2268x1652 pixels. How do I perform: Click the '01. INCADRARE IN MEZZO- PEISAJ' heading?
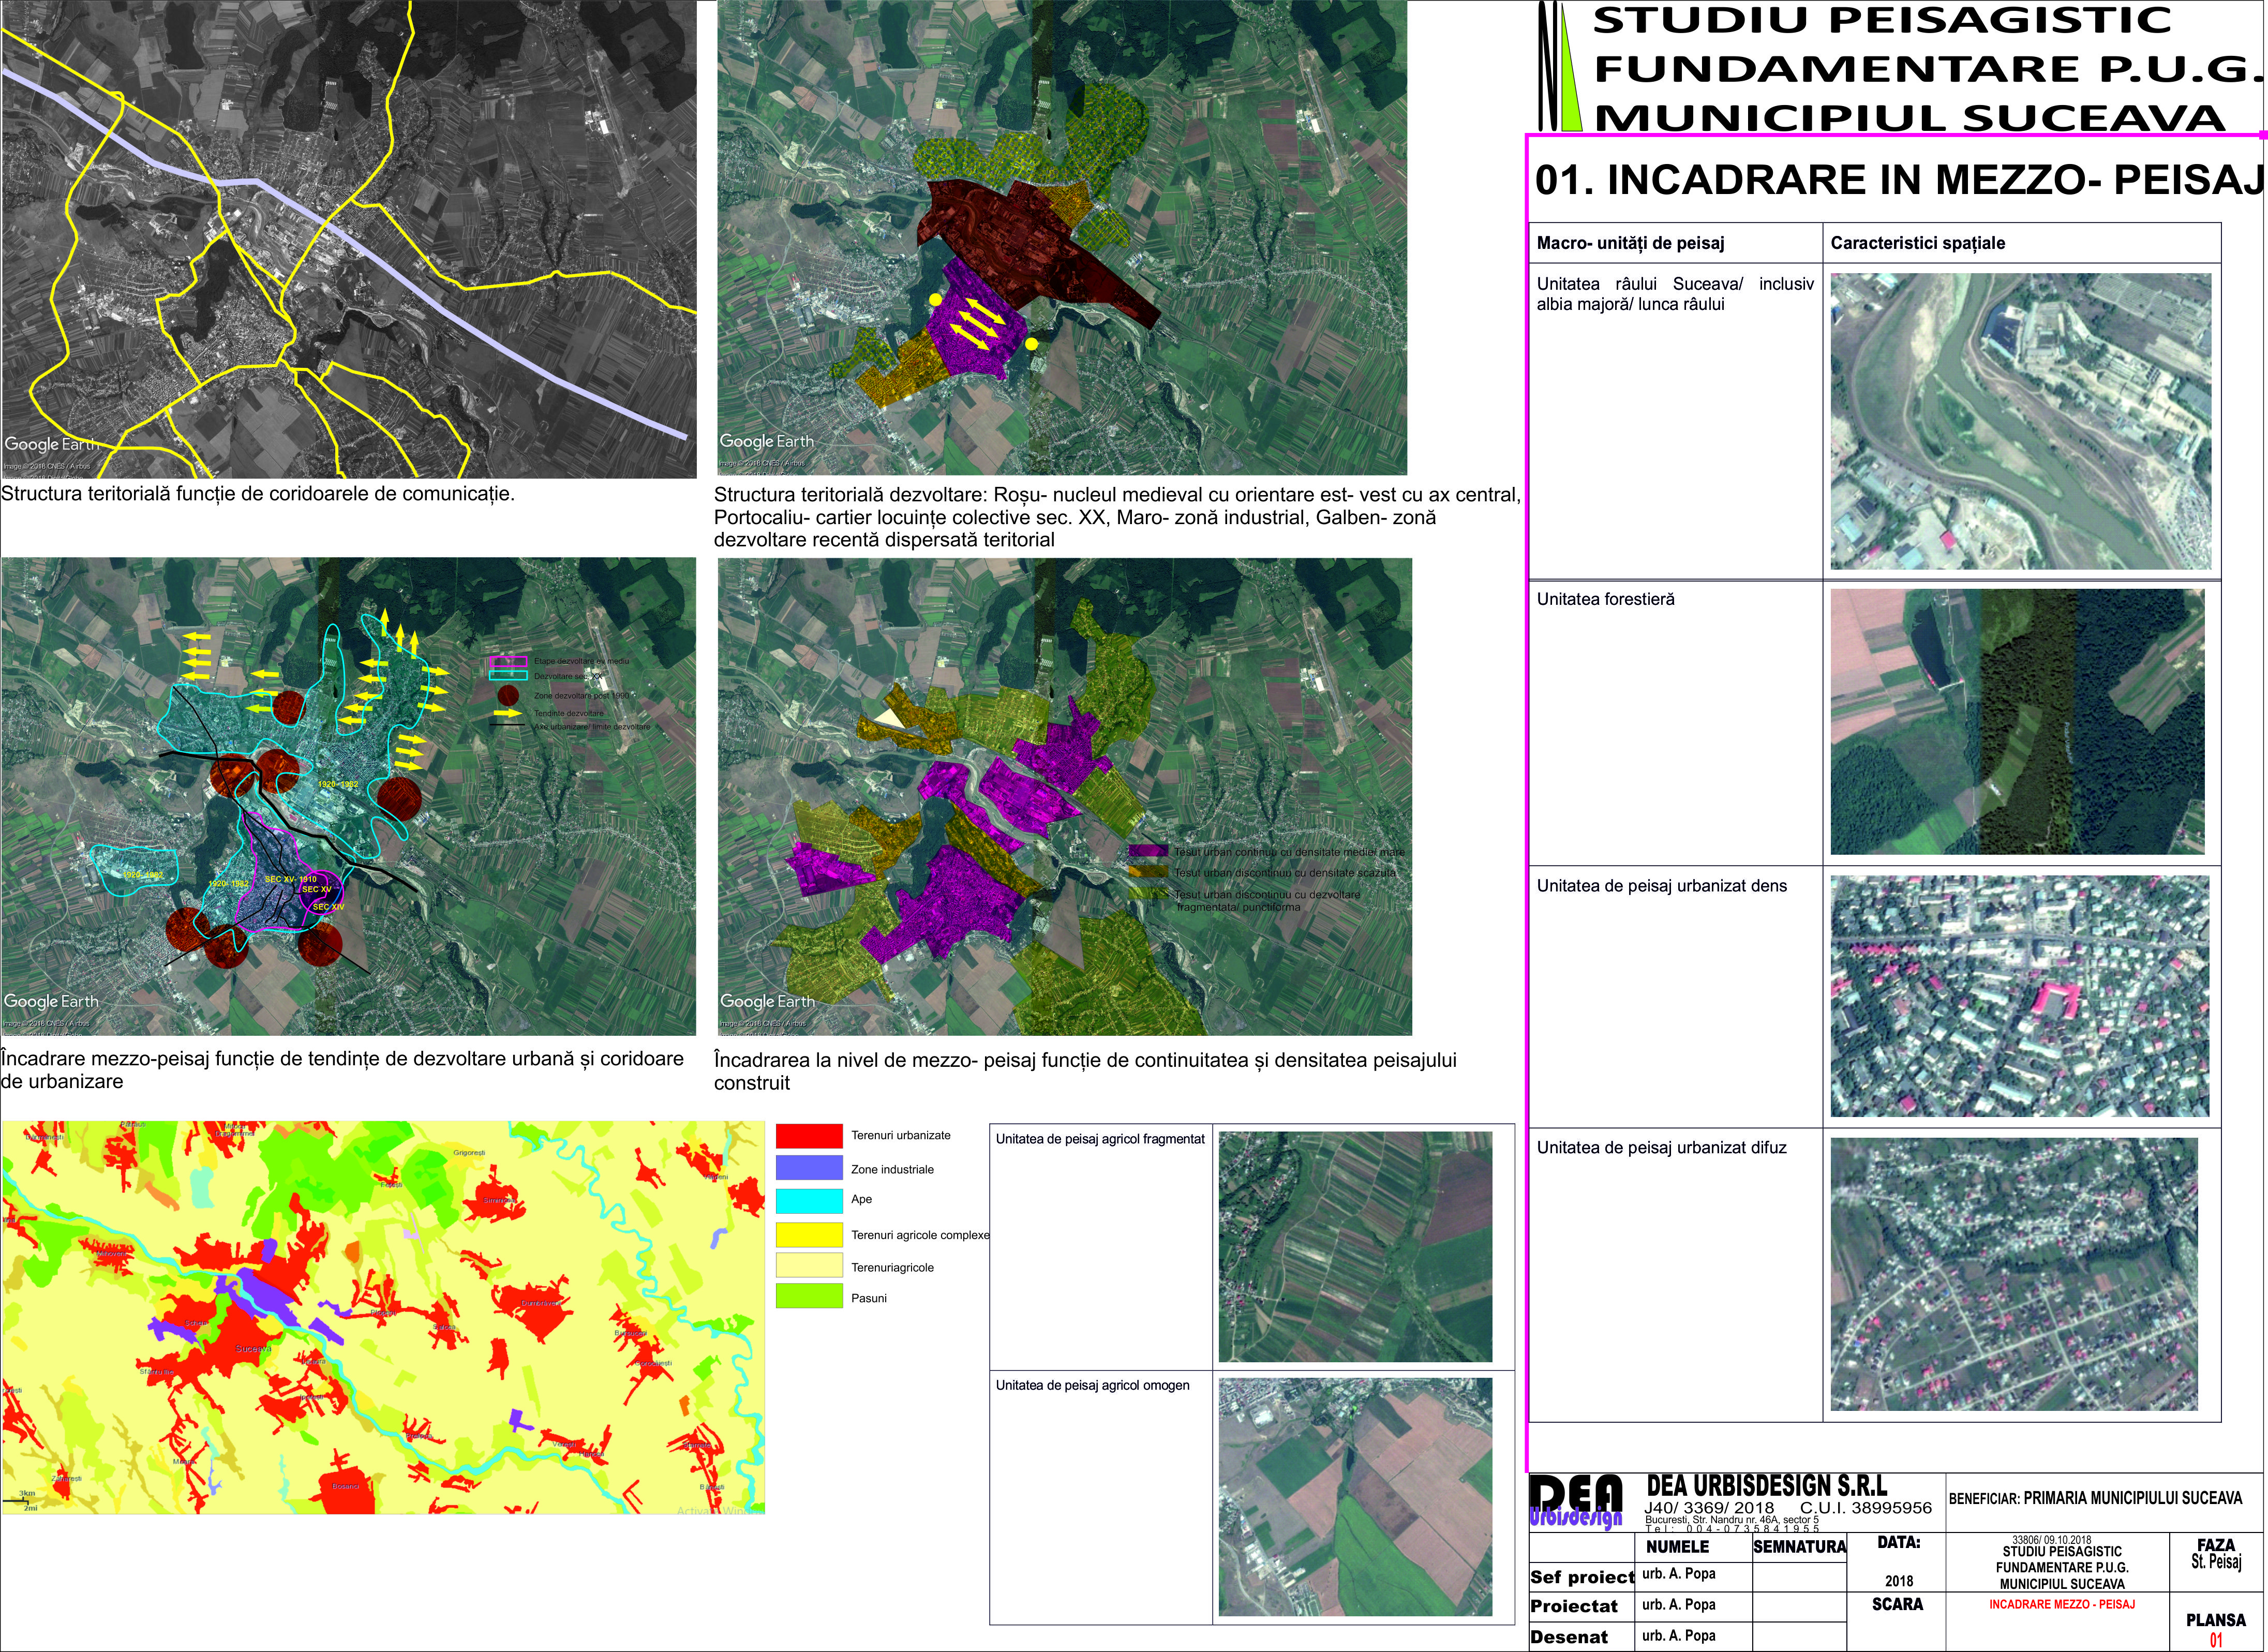pos(1898,180)
